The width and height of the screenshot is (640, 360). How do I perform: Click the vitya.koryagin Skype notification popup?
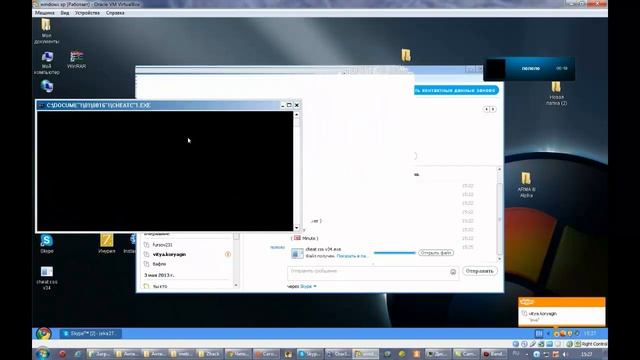[x=562, y=312]
